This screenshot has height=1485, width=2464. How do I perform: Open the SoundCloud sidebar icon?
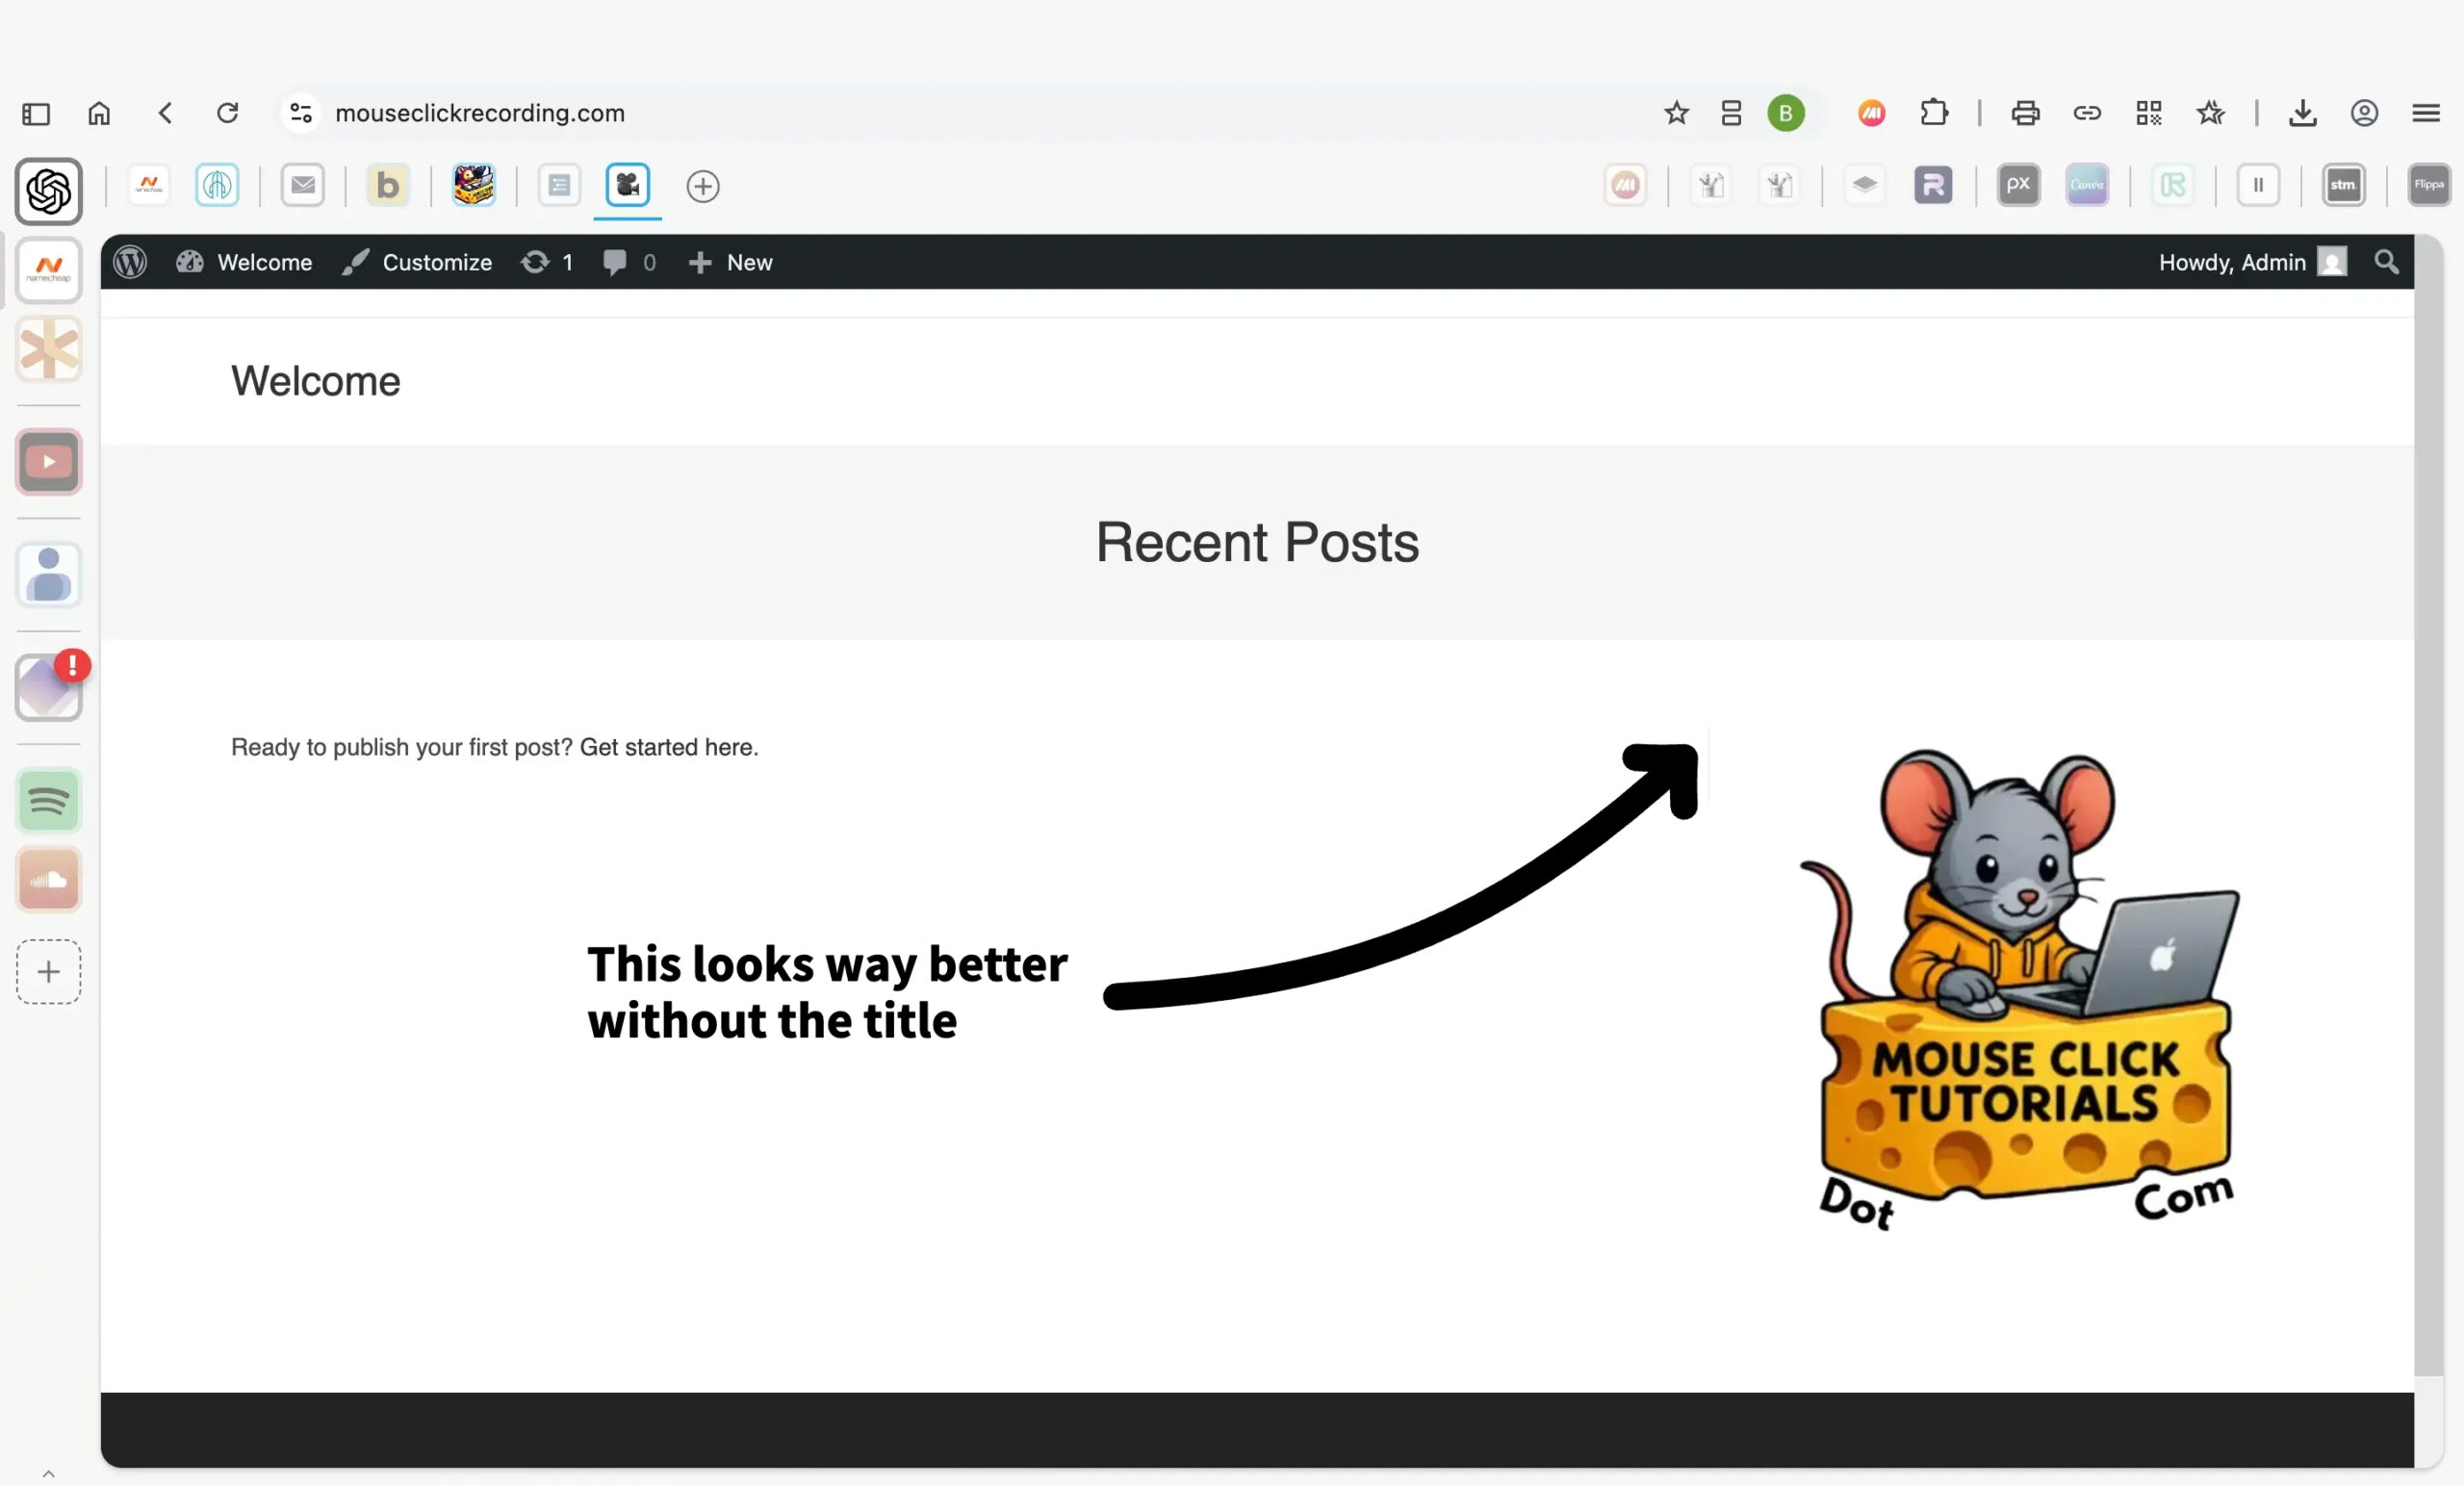48,880
